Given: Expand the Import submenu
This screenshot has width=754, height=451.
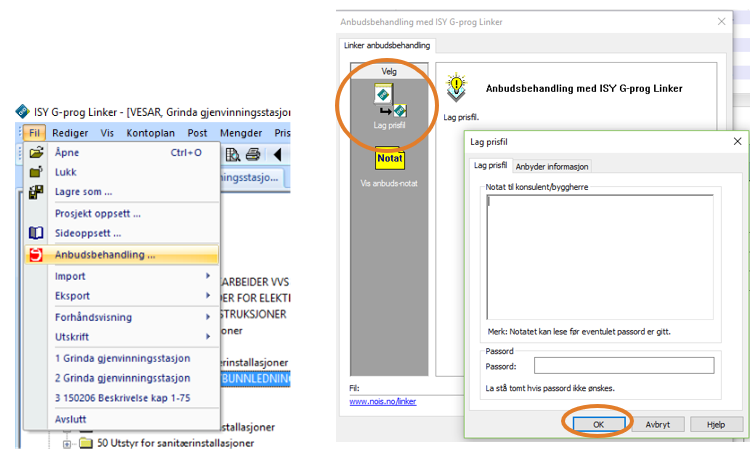Looking at the screenshot, I should point(122,276).
